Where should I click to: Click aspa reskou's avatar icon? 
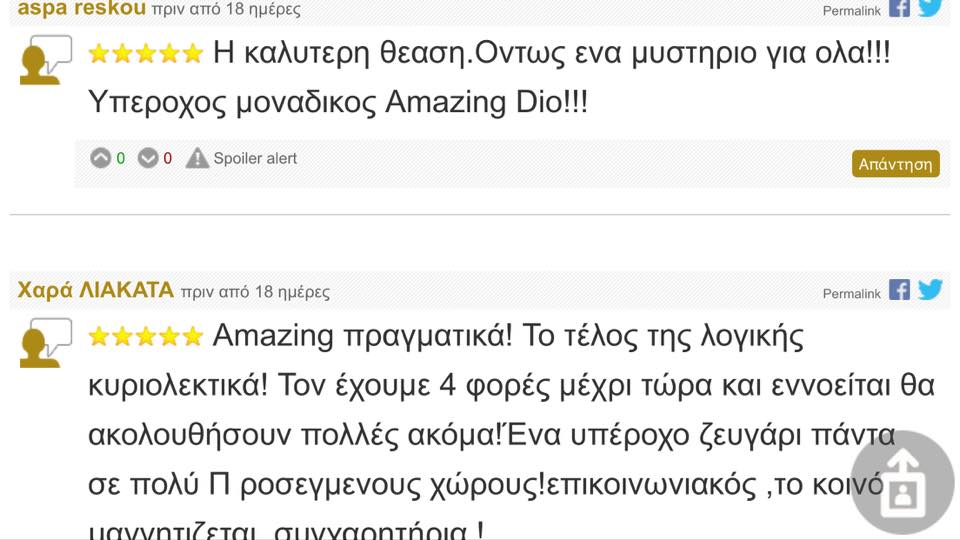(x=46, y=60)
